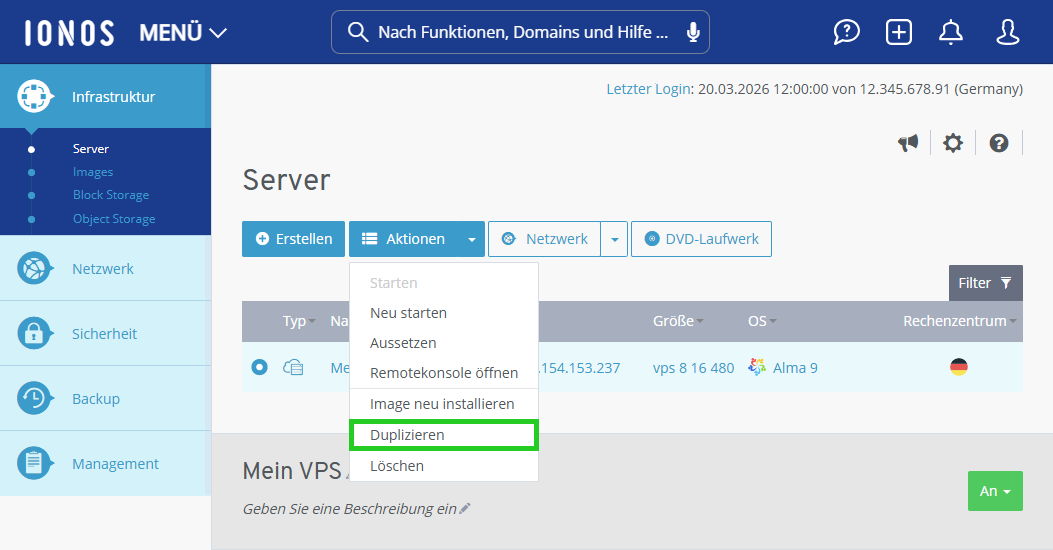1053x550 pixels.
Task: Click the plus add-product icon in header
Action: point(899,32)
